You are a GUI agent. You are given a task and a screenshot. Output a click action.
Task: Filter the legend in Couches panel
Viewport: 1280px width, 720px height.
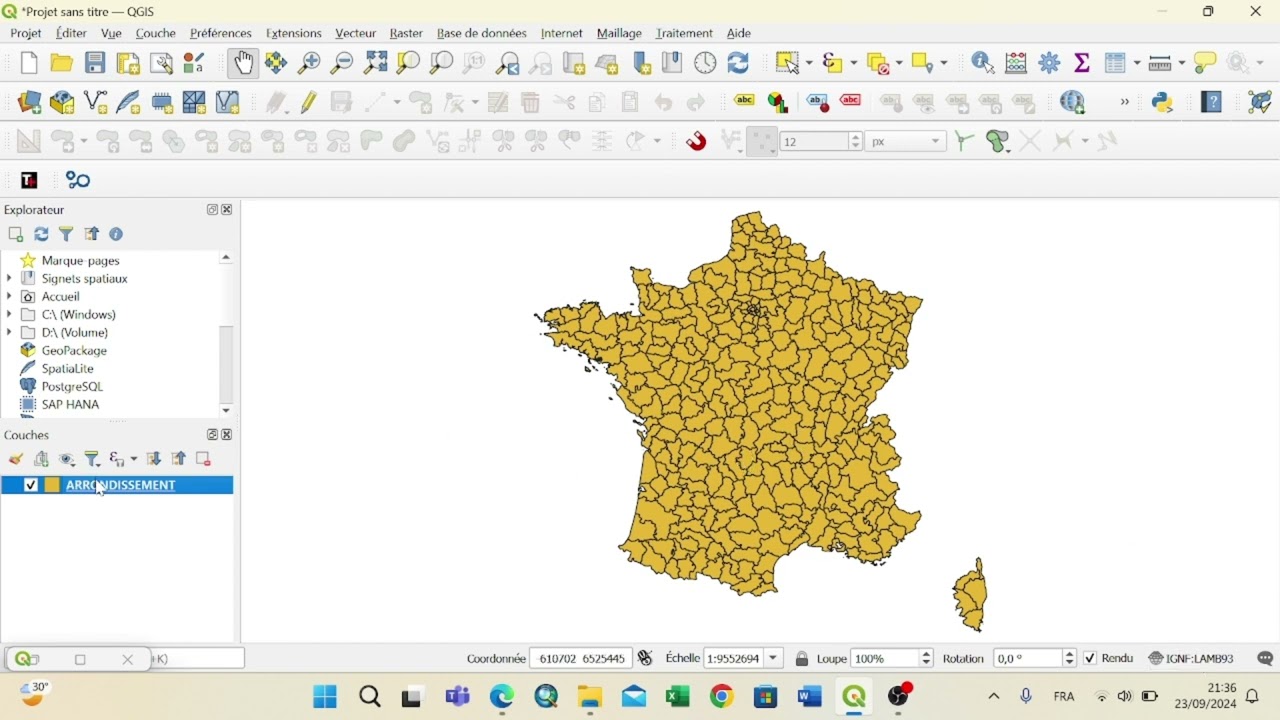pyautogui.click(x=93, y=461)
